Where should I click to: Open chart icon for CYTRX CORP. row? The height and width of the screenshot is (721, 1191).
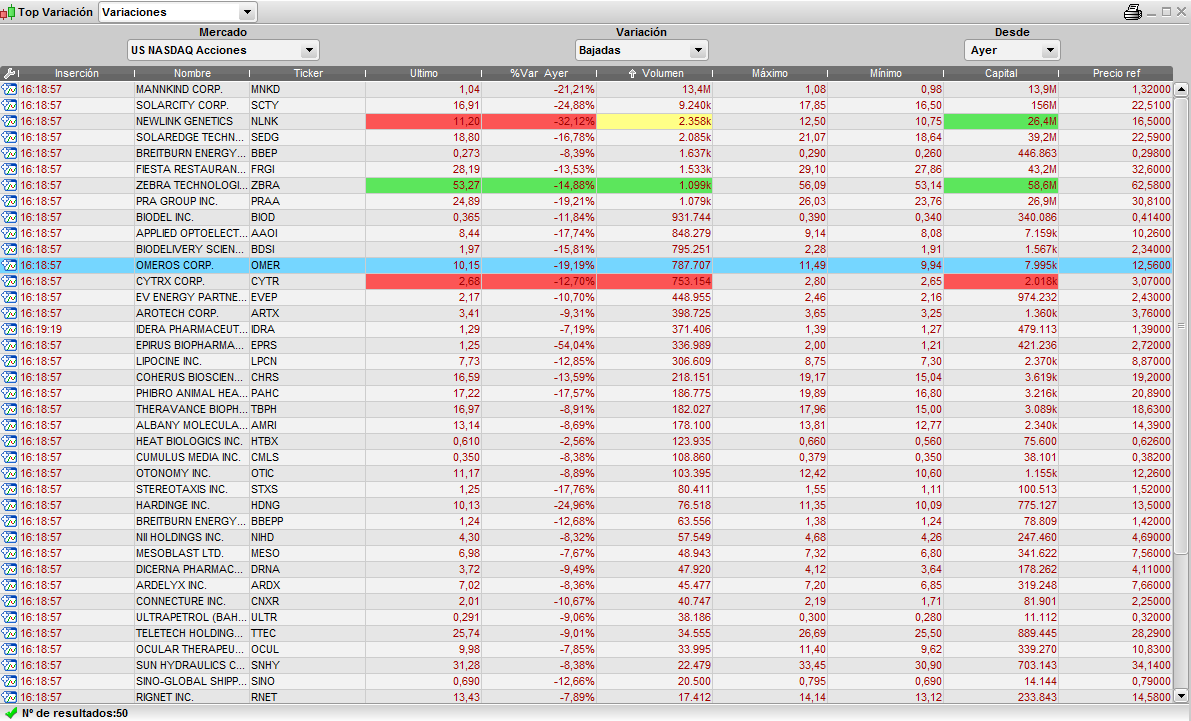pos(9,281)
